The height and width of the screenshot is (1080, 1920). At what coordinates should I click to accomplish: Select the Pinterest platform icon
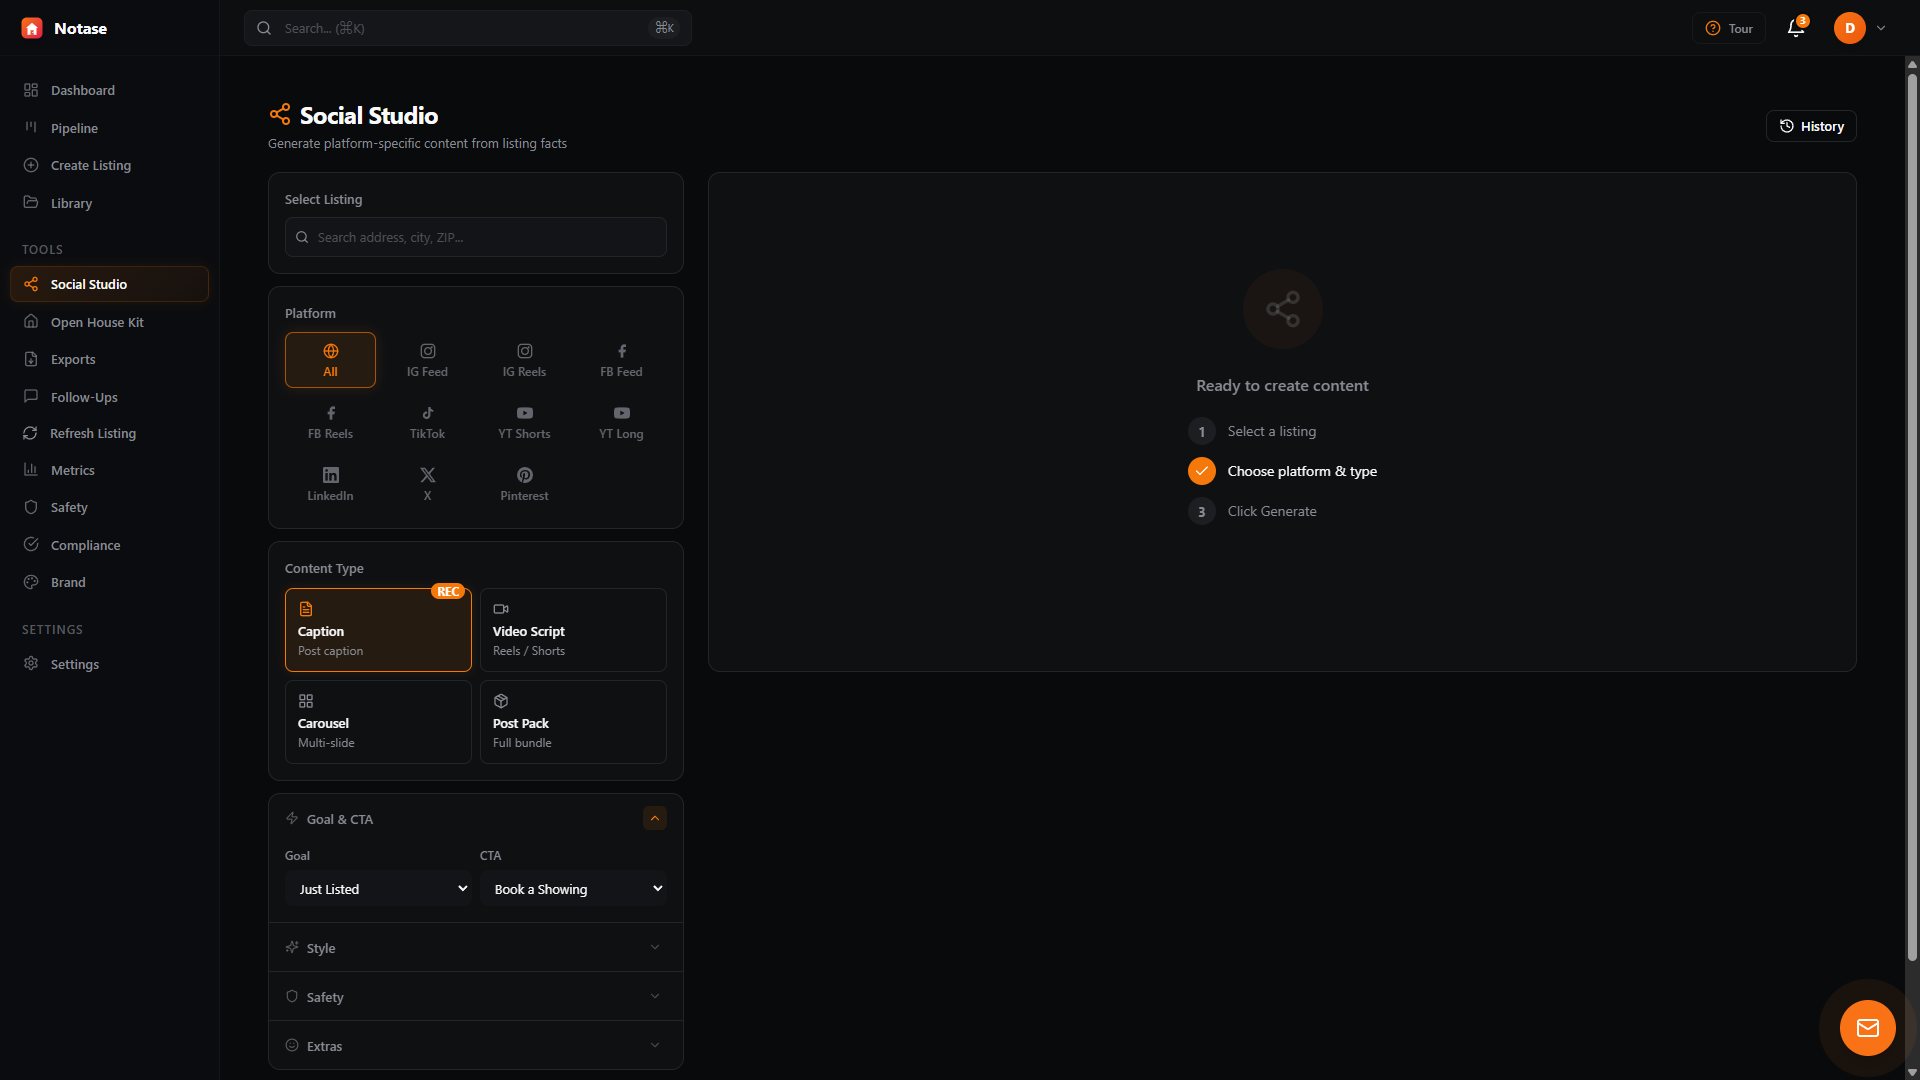524,483
